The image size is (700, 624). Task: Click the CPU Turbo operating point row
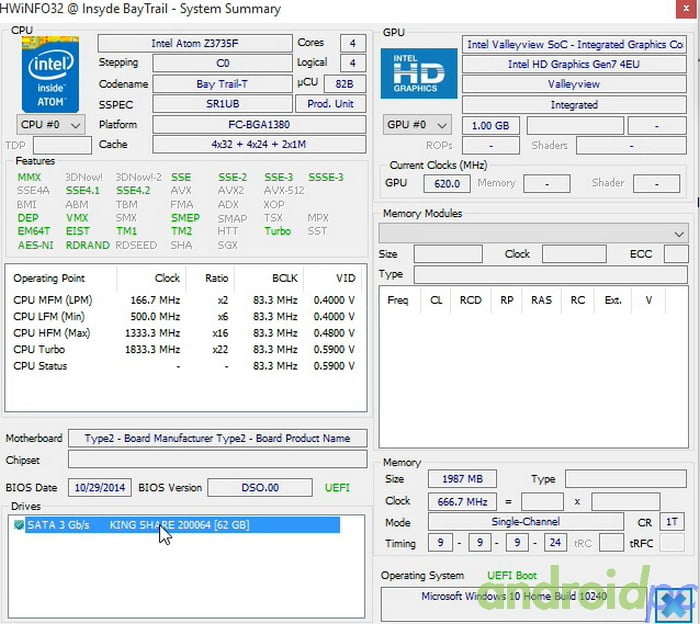tap(184, 349)
